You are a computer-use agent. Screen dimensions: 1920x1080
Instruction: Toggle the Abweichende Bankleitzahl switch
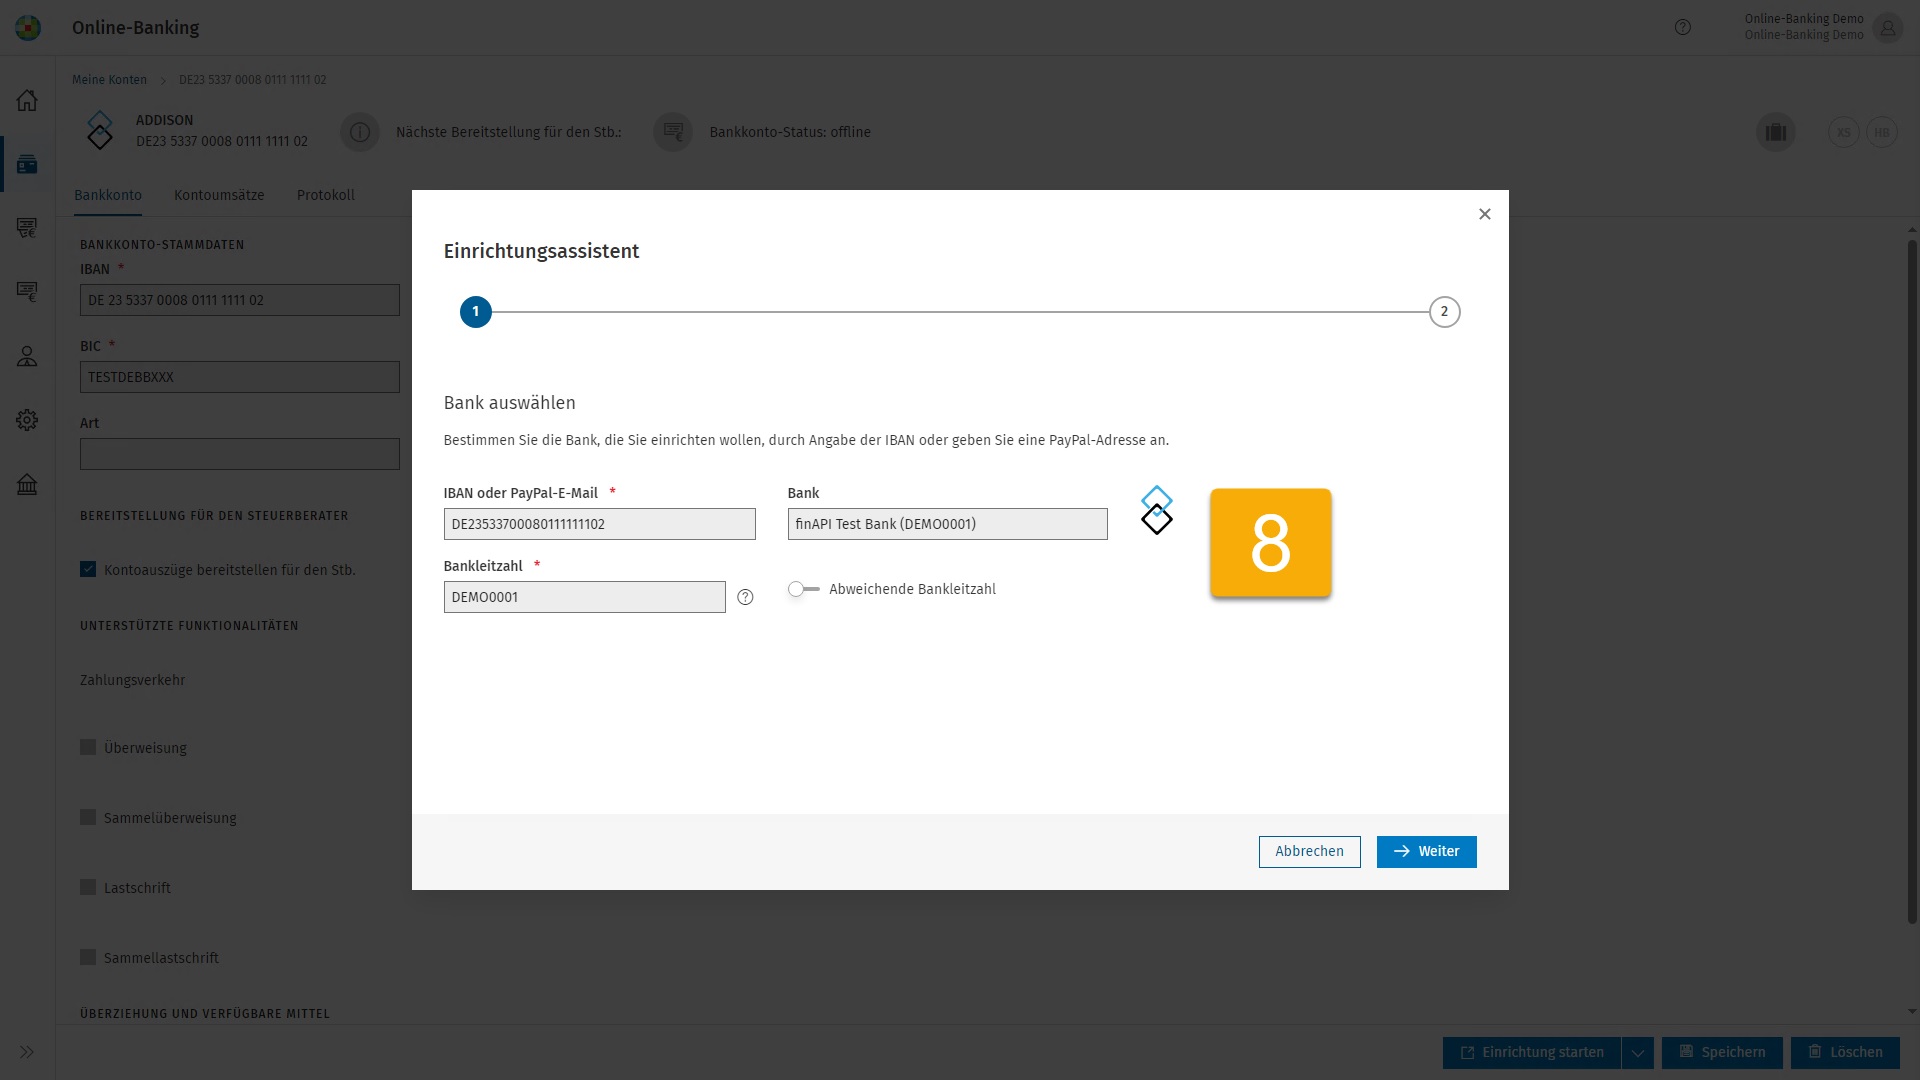coord(803,589)
